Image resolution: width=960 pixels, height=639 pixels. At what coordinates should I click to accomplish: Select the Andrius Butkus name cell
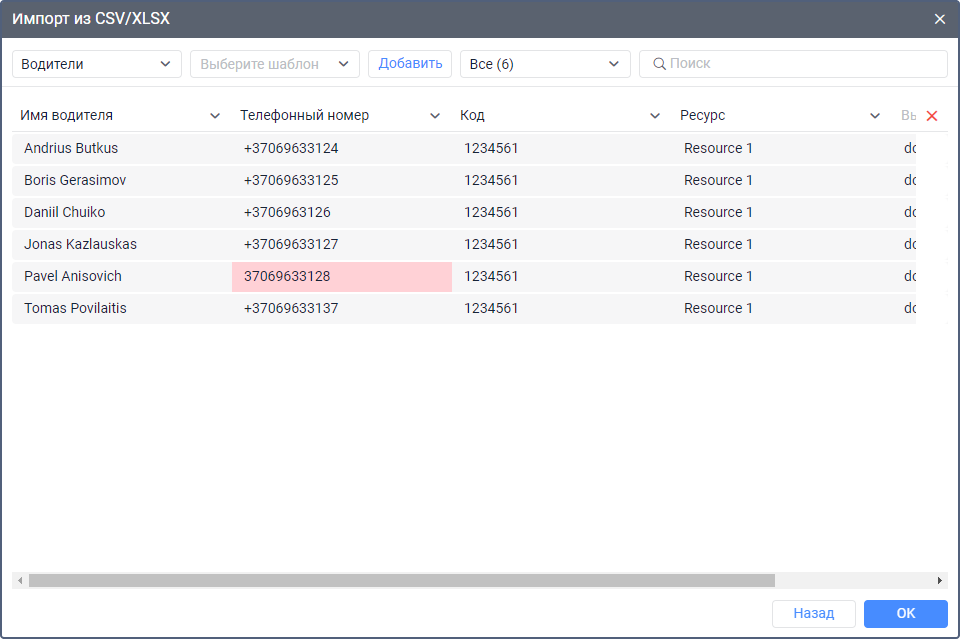click(x=121, y=148)
